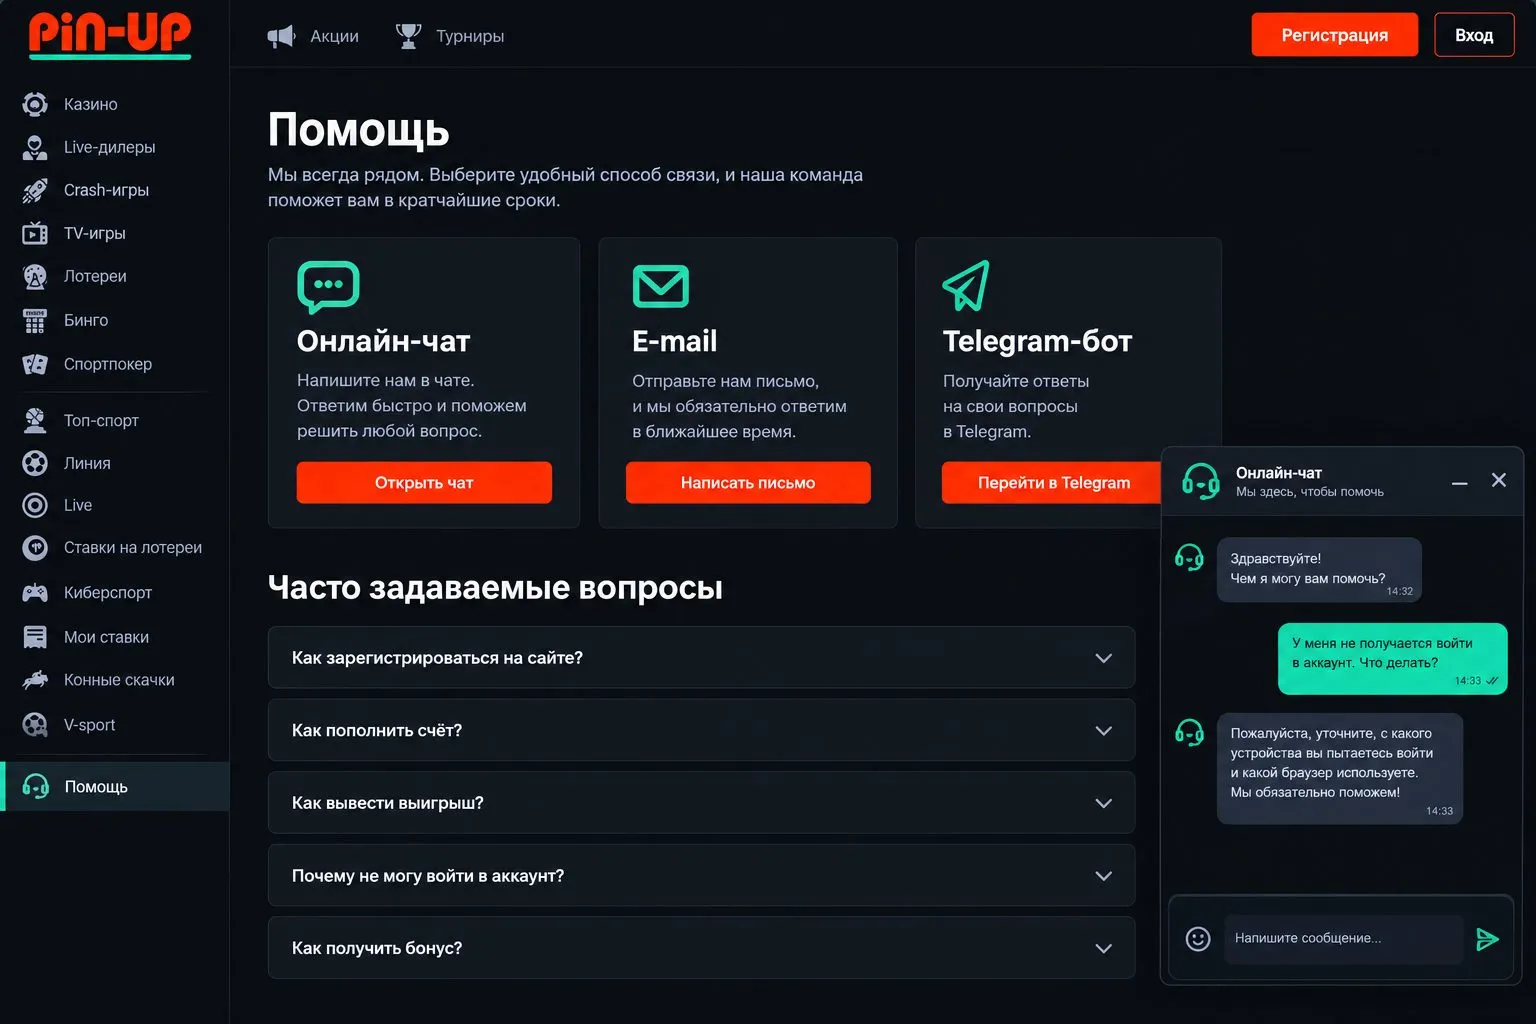Select the Live-дилеры sidebar icon
1536x1024 pixels.
coord(35,147)
